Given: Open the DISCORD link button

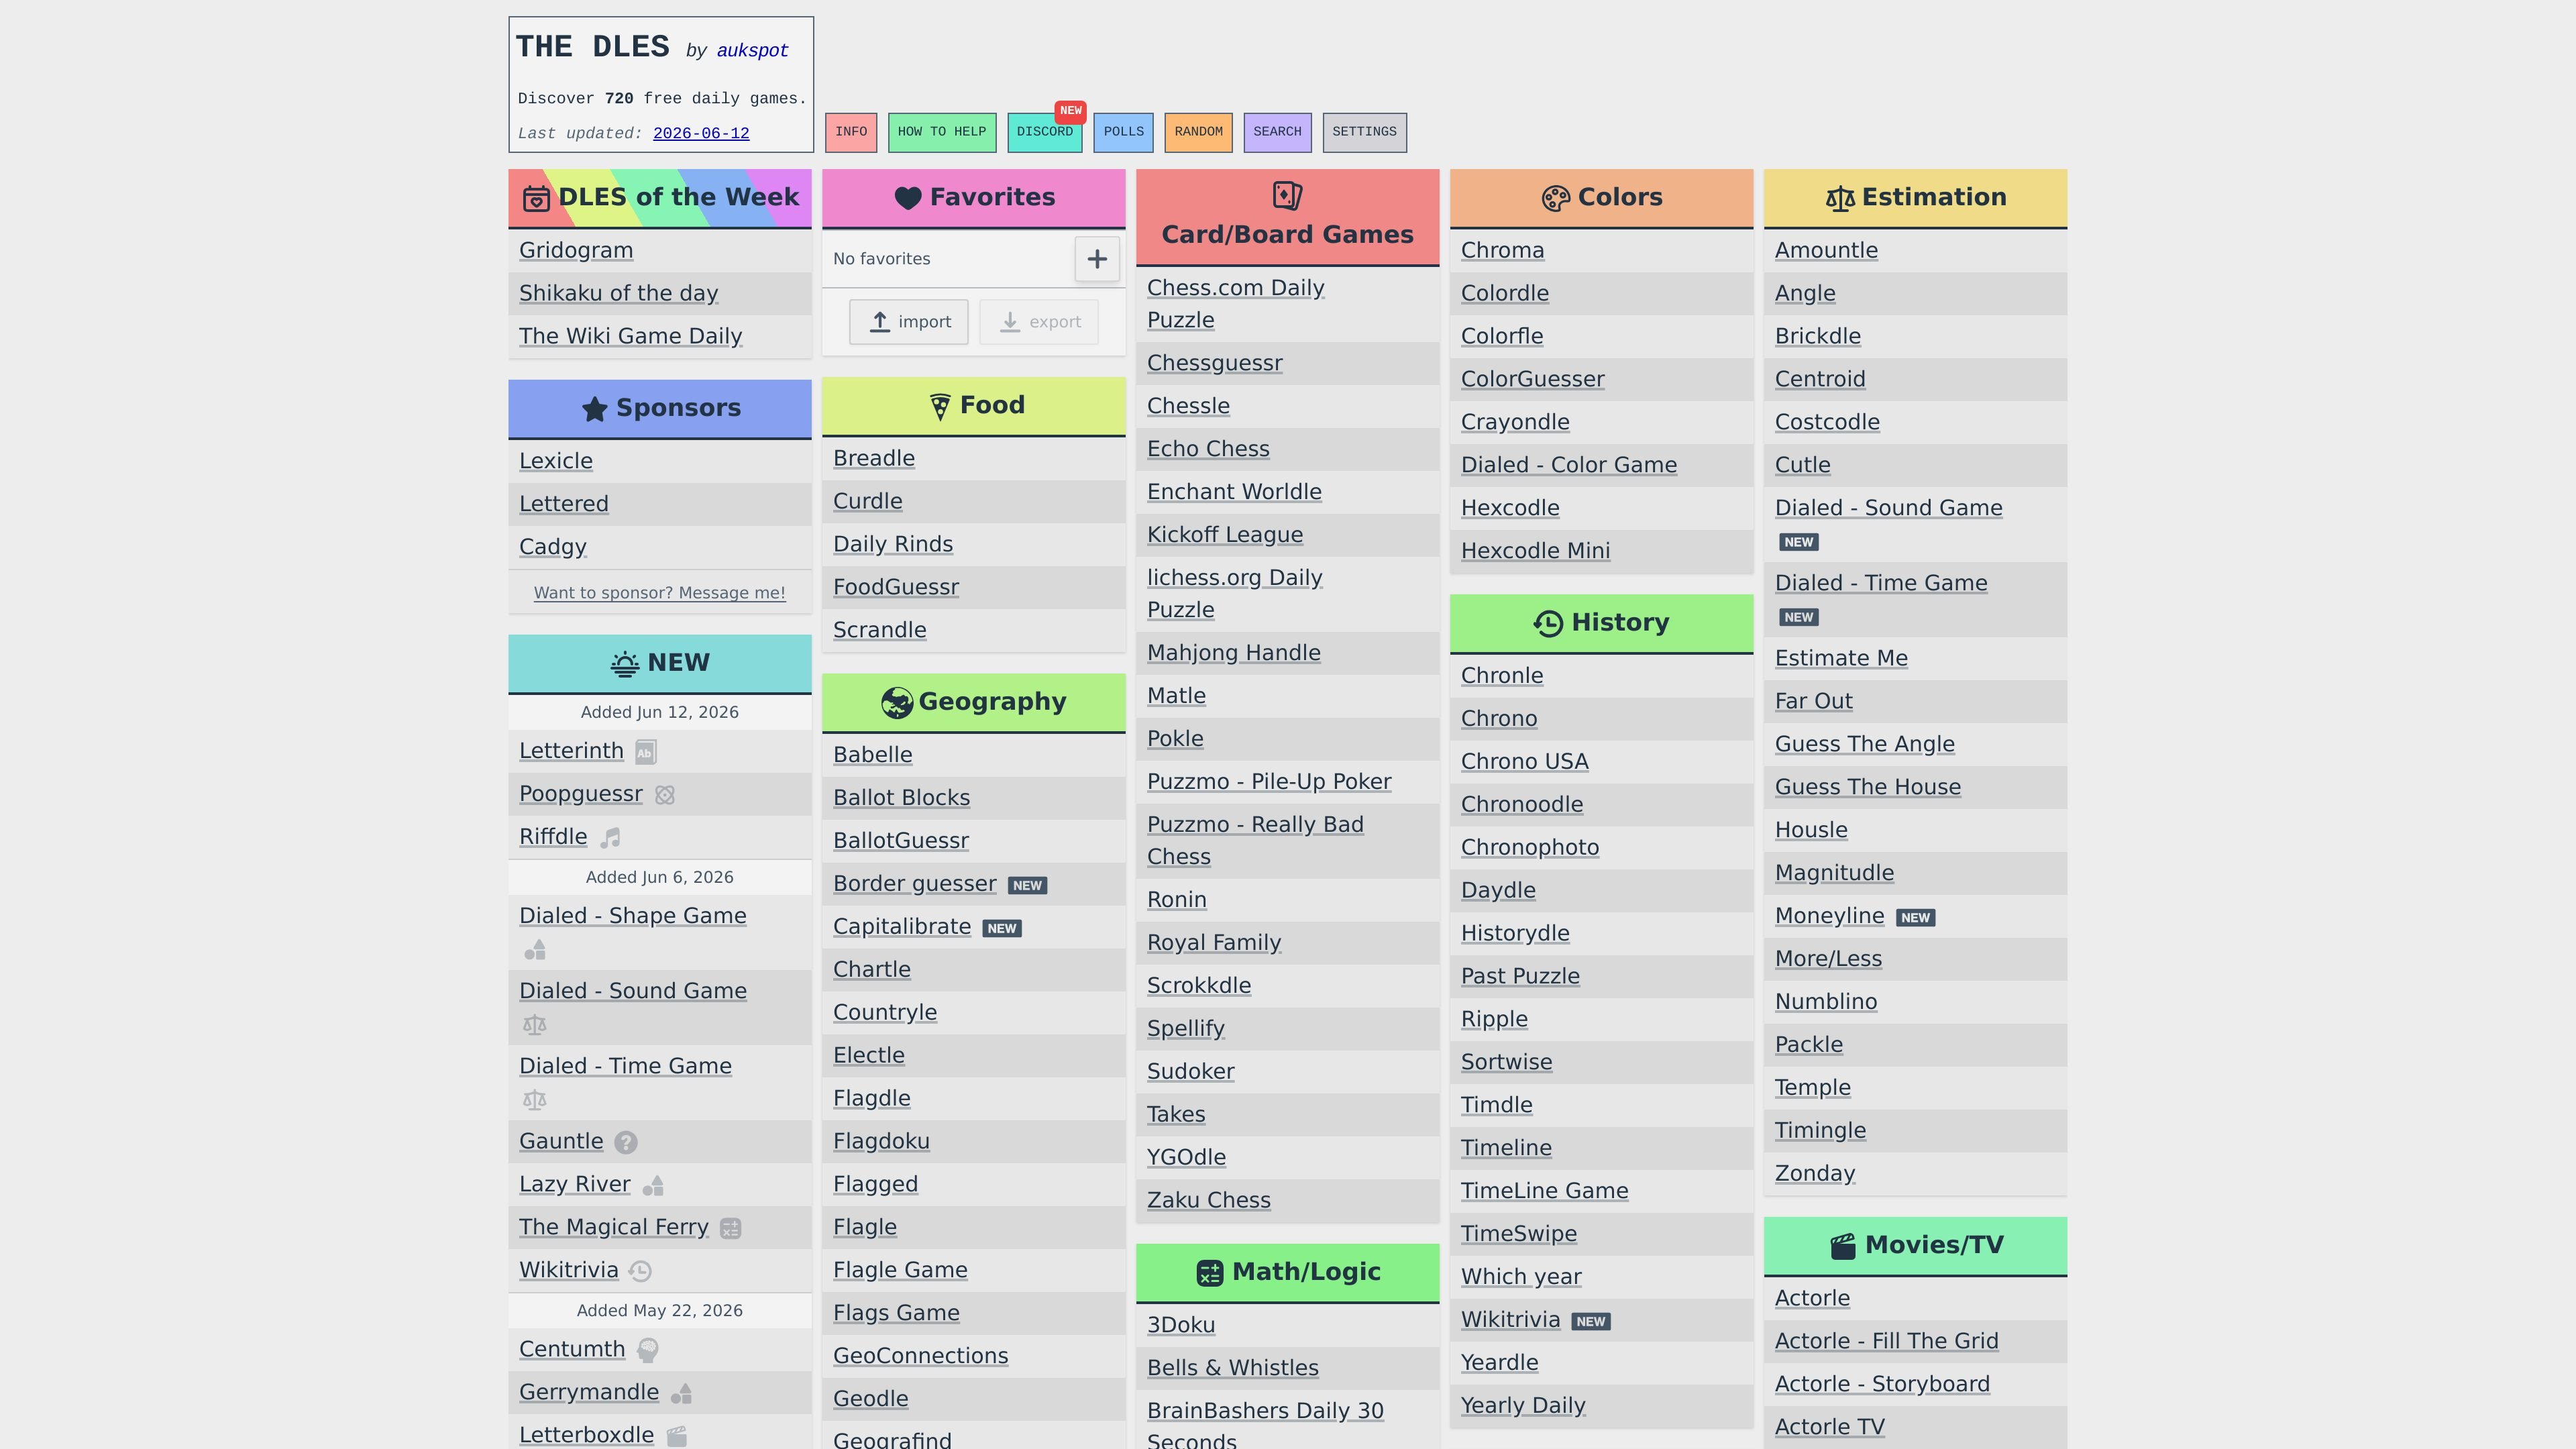Looking at the screenshot, I should tap(1044, 132).
